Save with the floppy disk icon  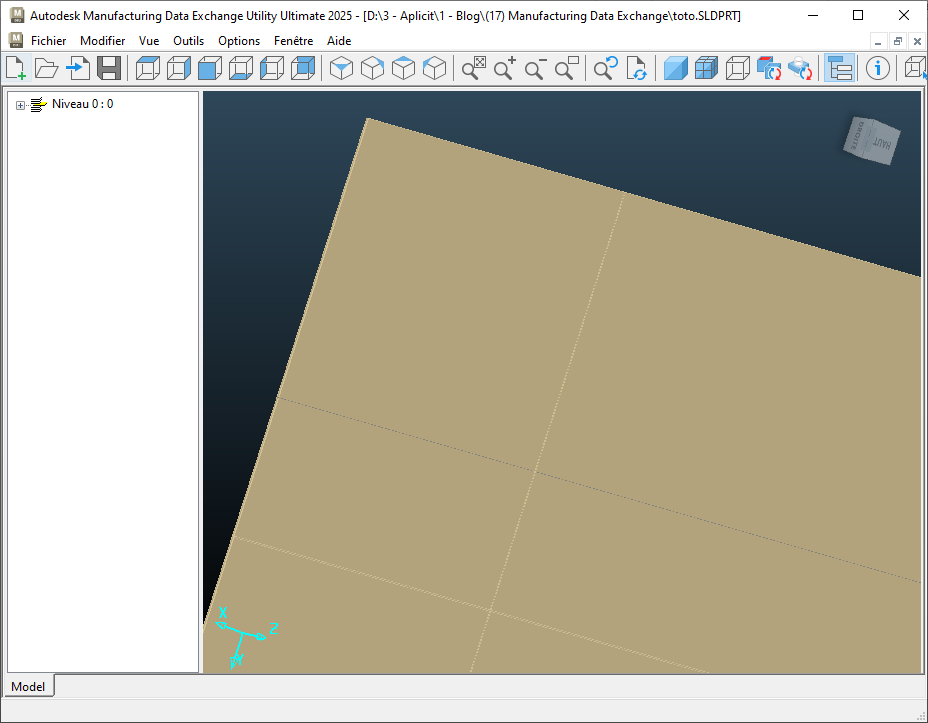click(x=109, y=68)
